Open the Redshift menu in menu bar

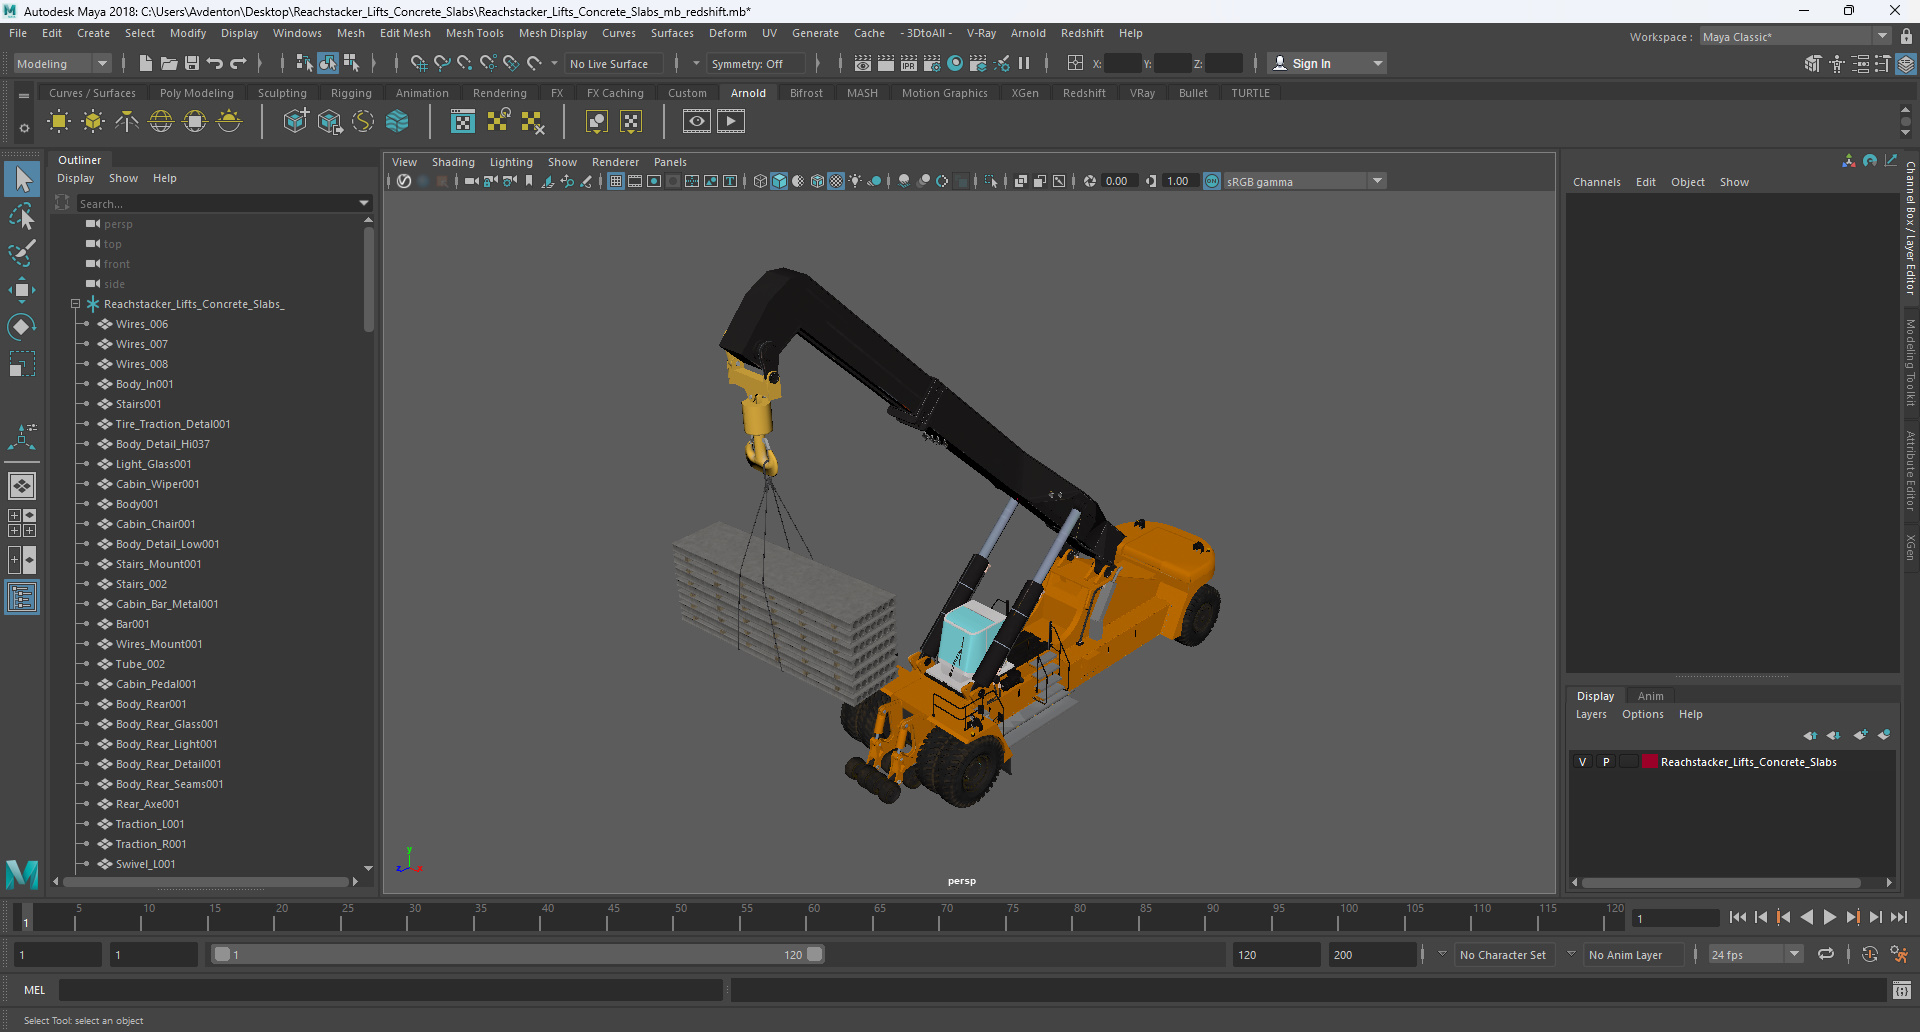pos(1082,33)
